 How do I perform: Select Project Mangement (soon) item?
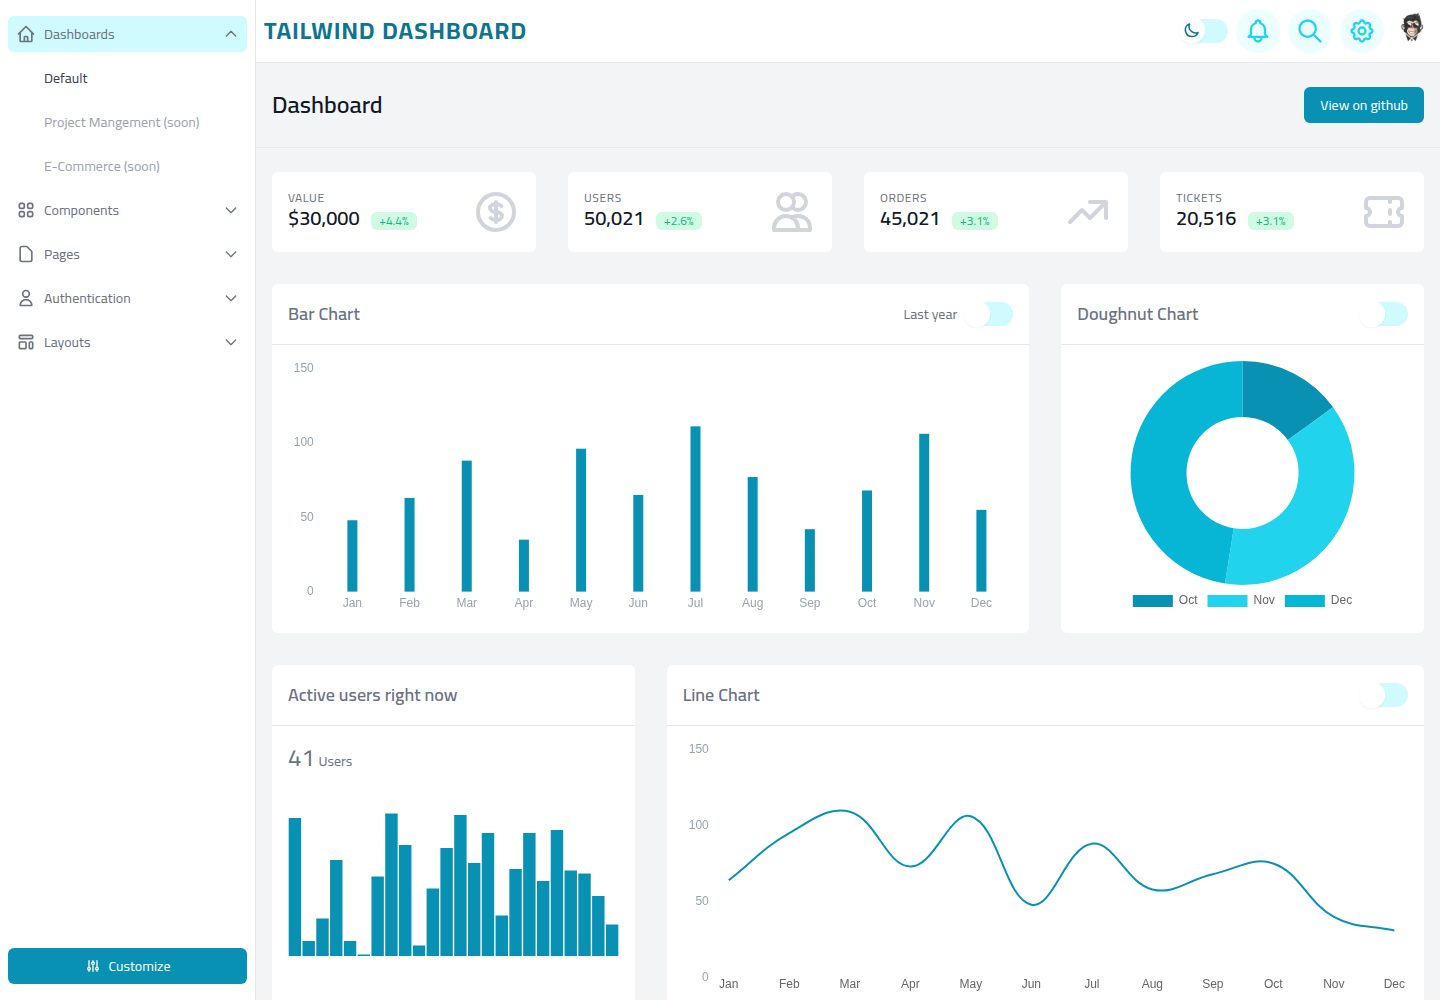[x=122, y=122]
